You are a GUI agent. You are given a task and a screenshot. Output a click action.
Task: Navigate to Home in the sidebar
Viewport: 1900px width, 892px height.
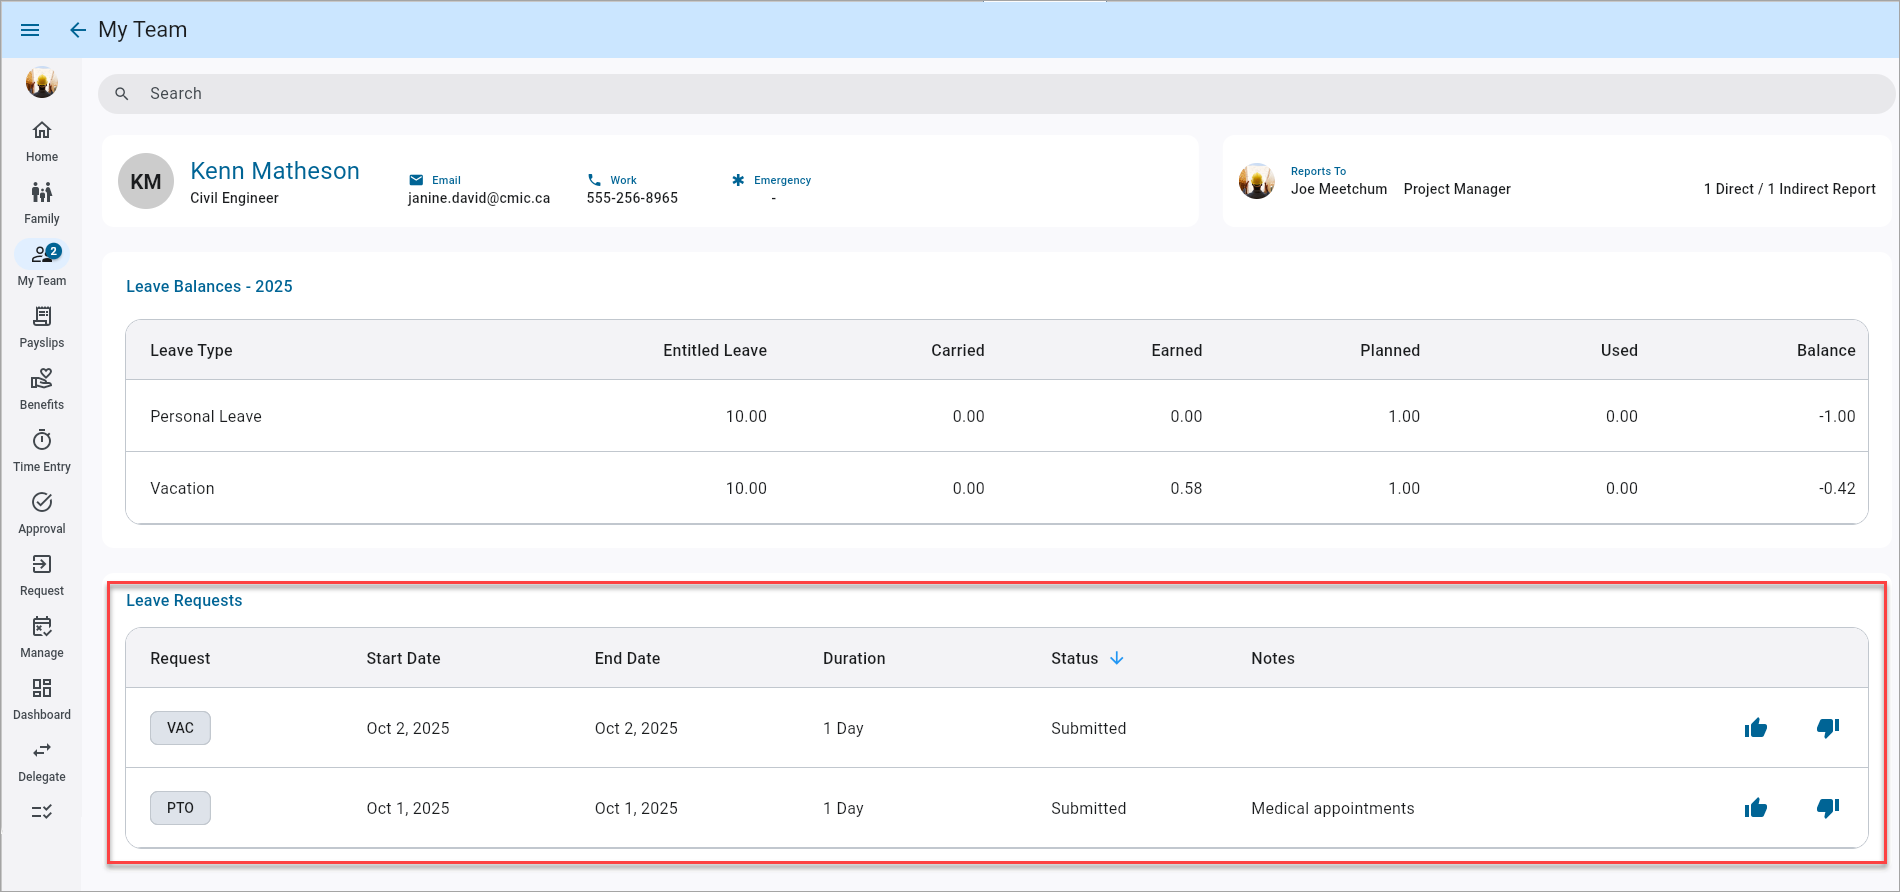point(42,141)
